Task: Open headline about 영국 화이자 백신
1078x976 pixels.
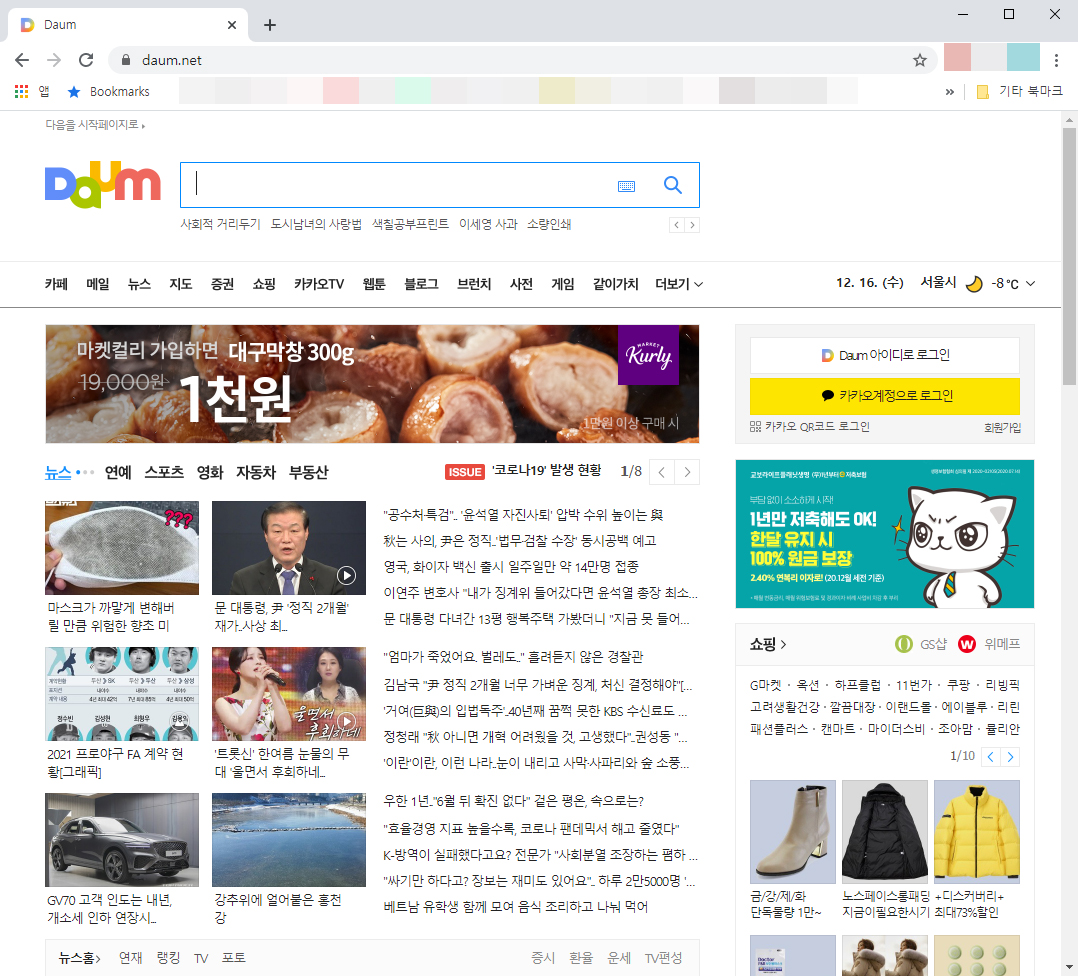Action: tap(511, 567)
